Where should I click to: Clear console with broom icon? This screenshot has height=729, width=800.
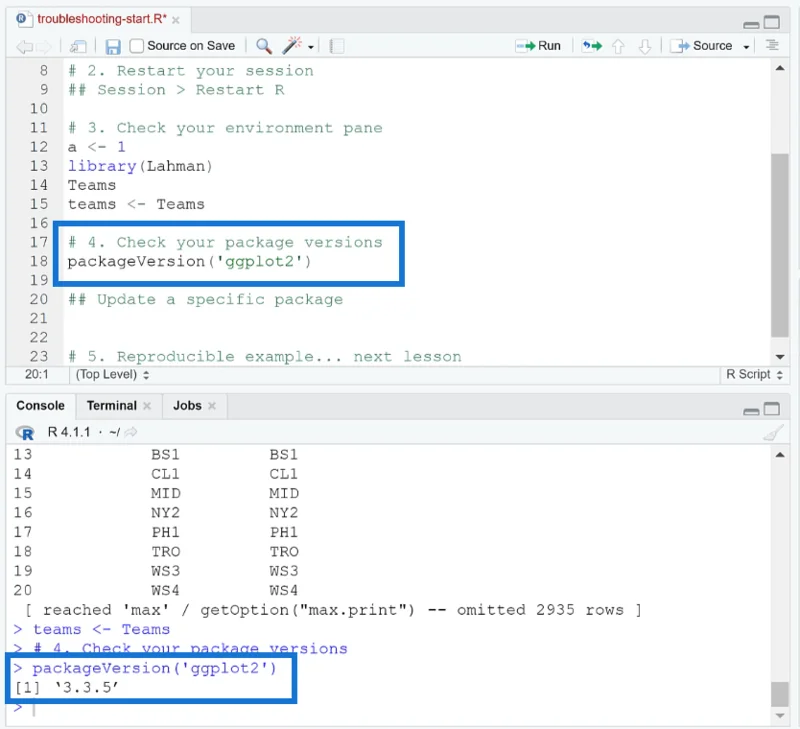[773, 433]
